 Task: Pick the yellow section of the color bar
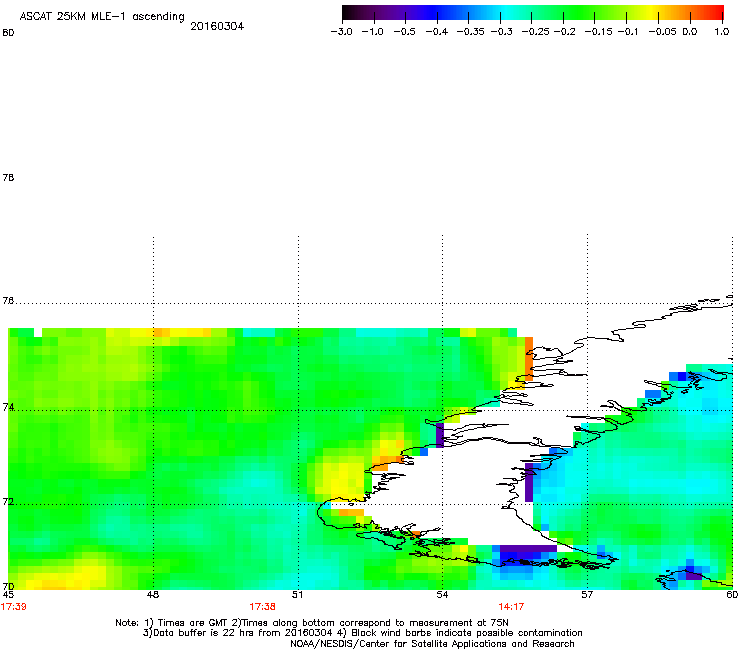click(x=650, y=13)
